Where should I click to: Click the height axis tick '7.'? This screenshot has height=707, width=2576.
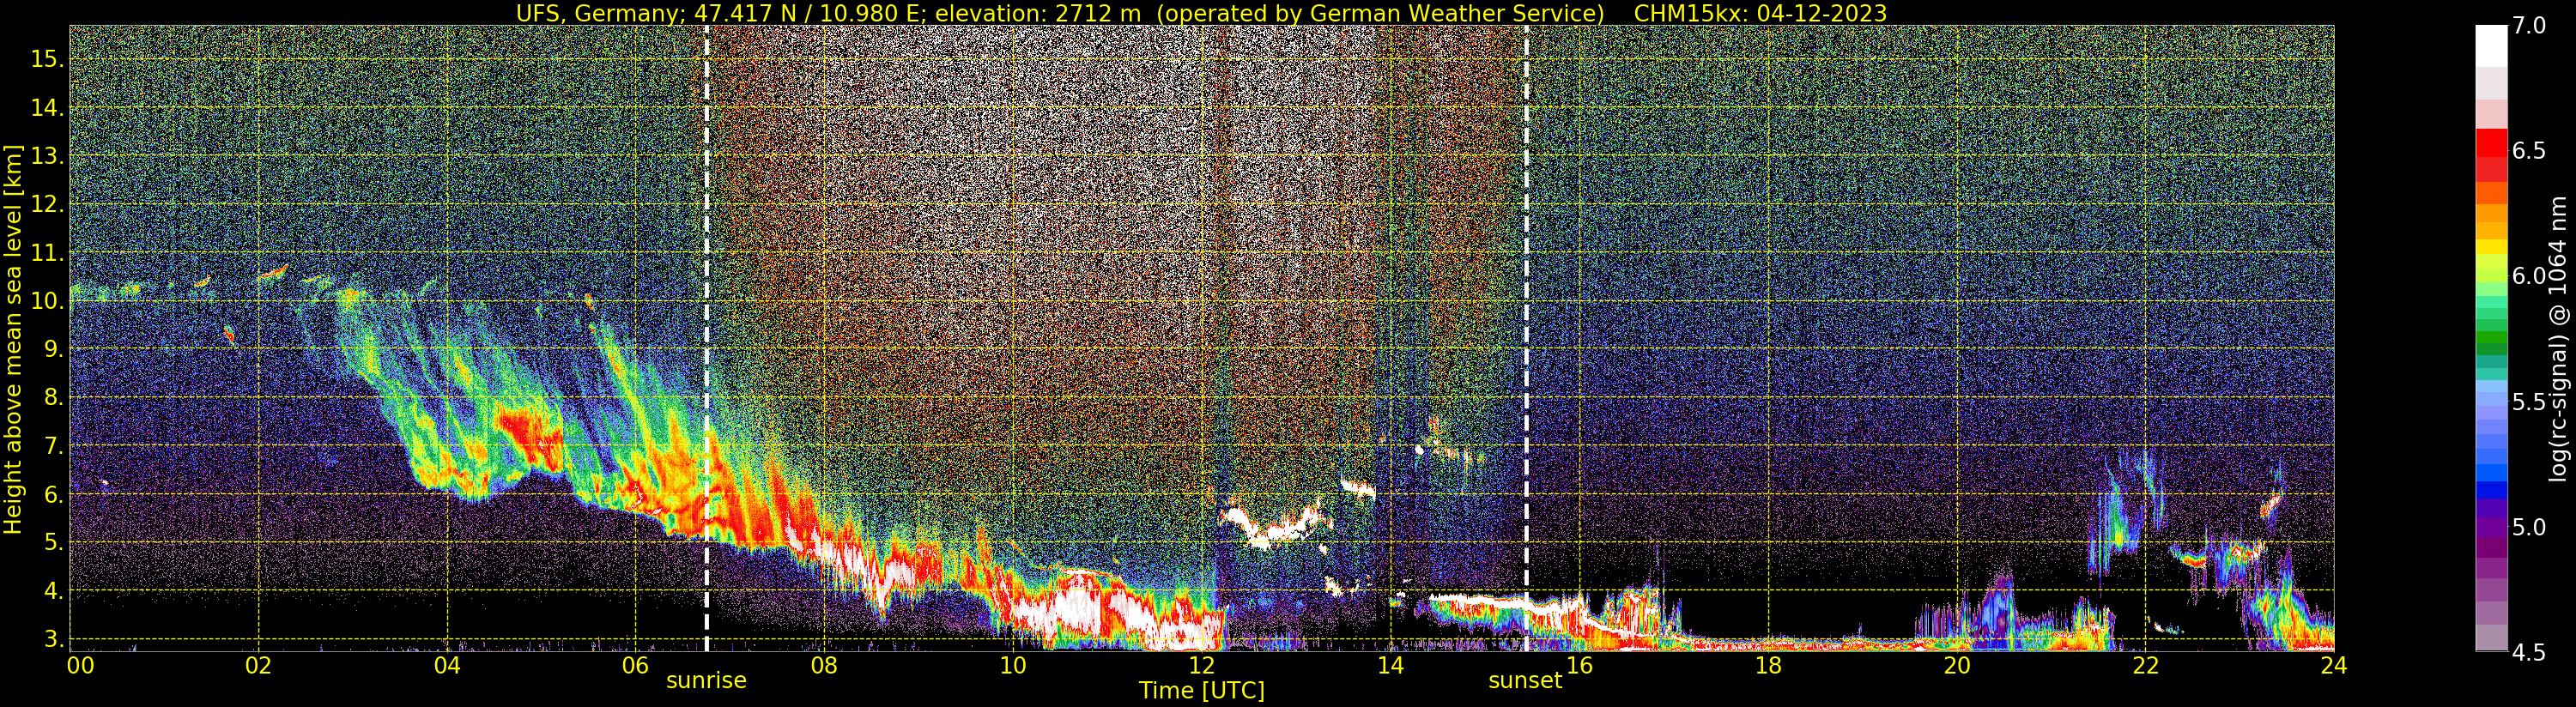(53, 446)
